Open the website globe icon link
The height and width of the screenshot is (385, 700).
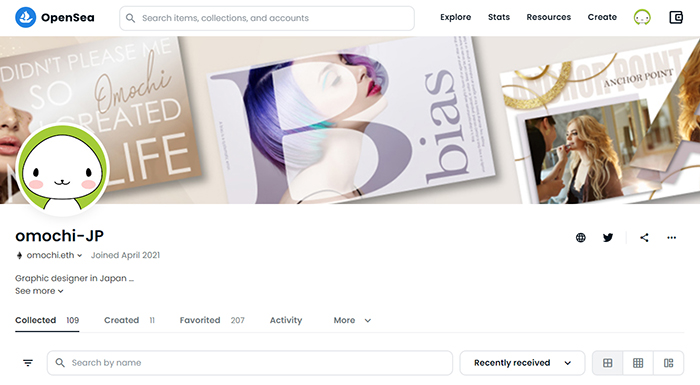[x=580, y=238]
